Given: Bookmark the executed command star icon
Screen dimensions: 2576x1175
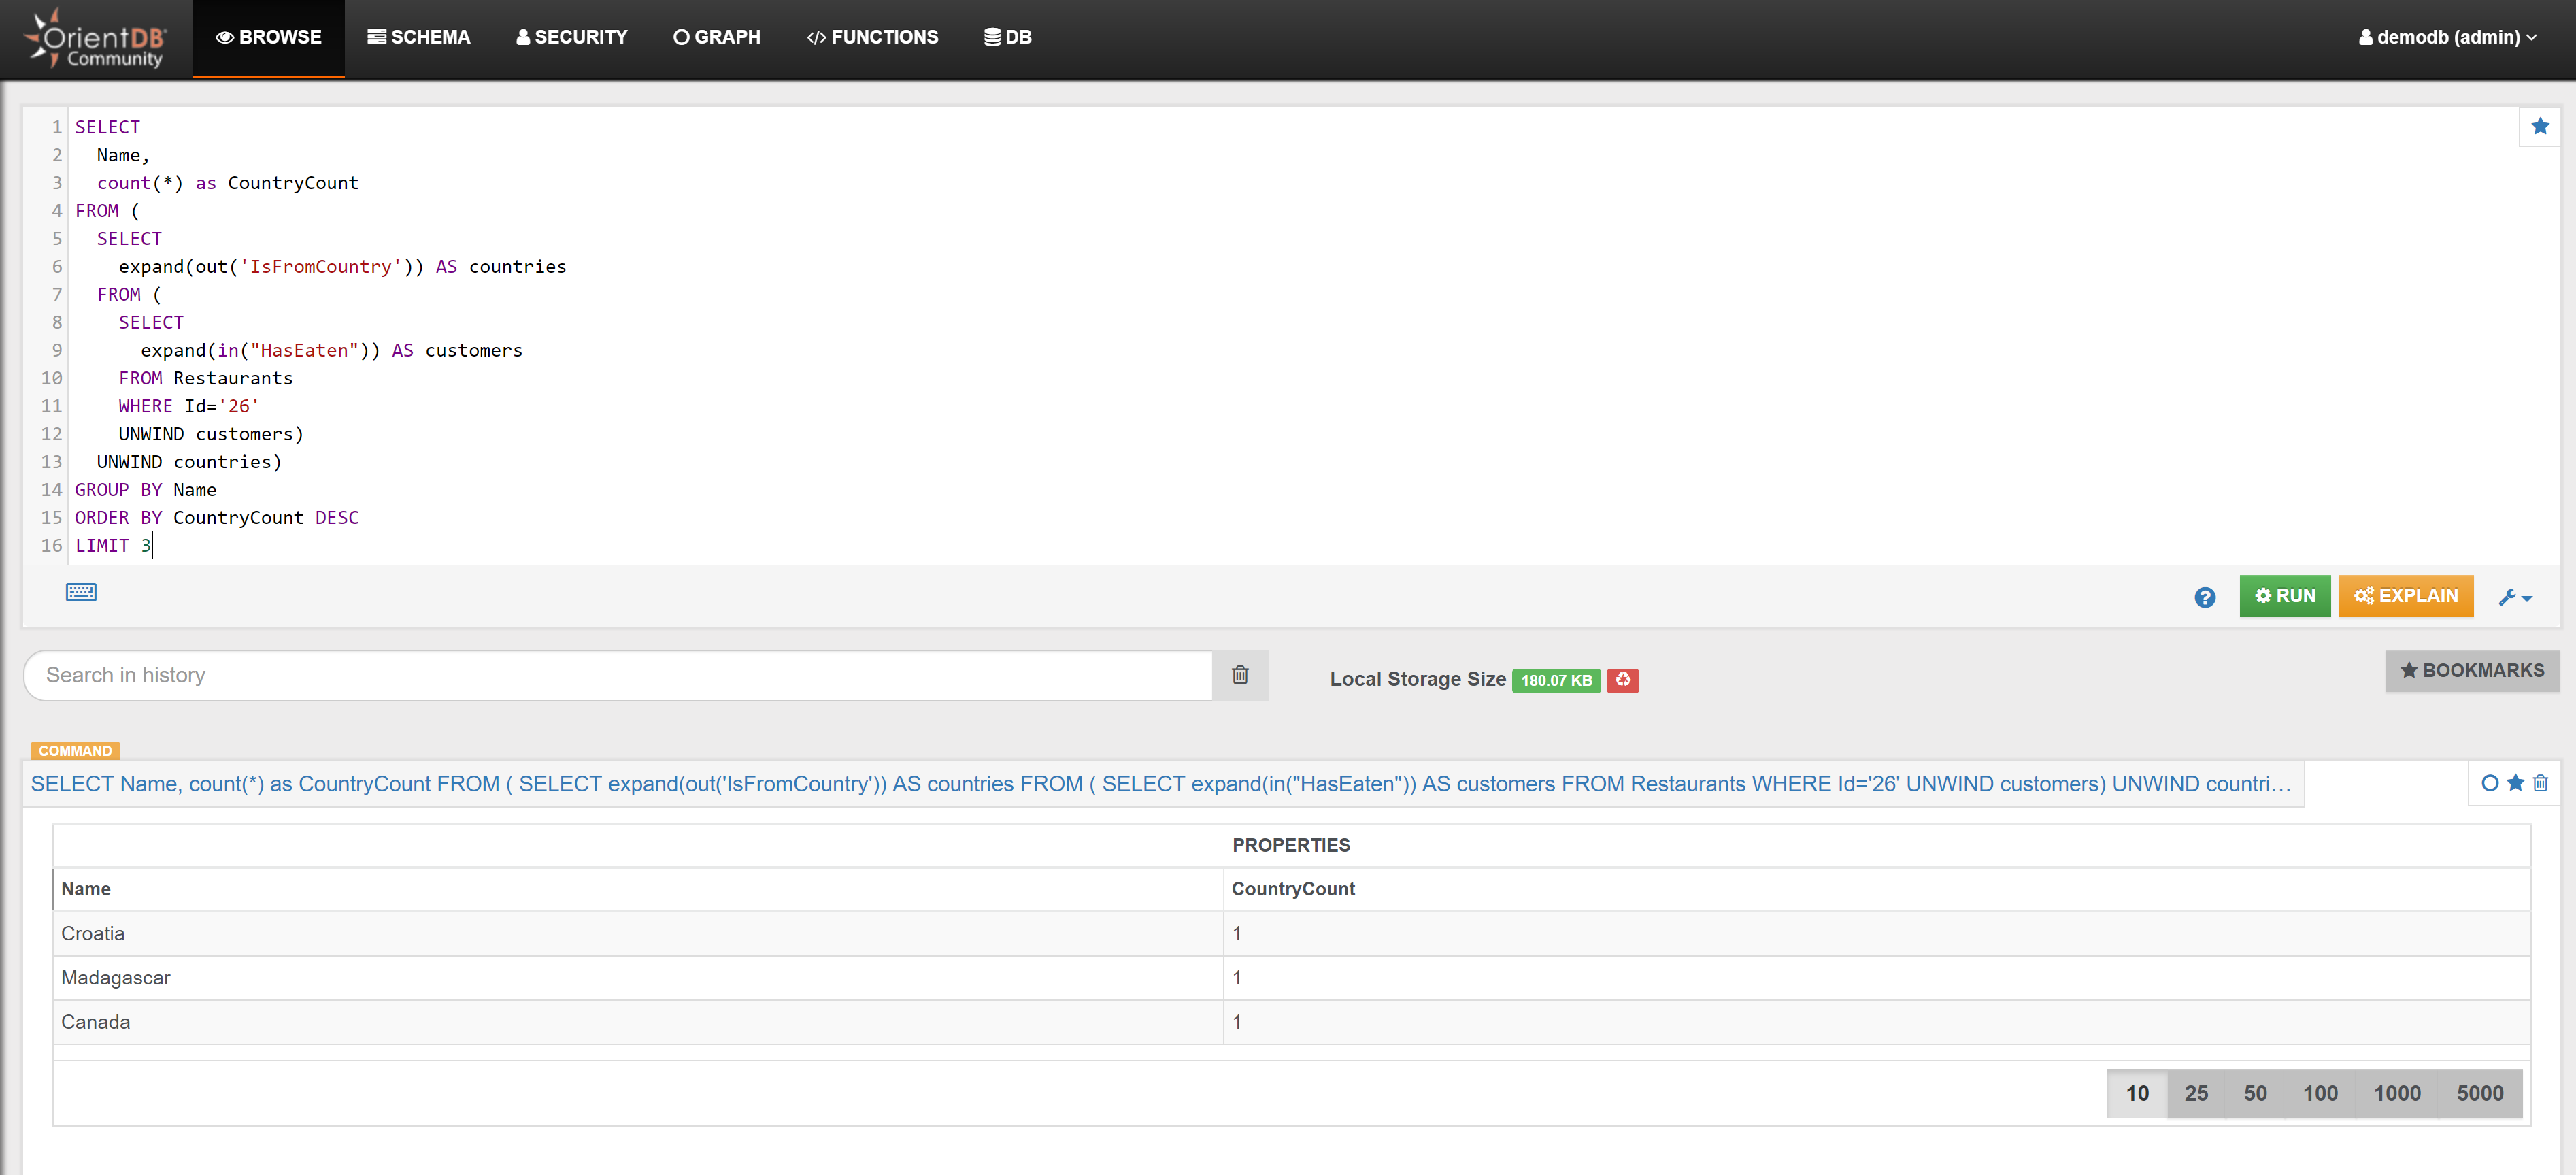Looking at the screenshot, I should 2515,783.
